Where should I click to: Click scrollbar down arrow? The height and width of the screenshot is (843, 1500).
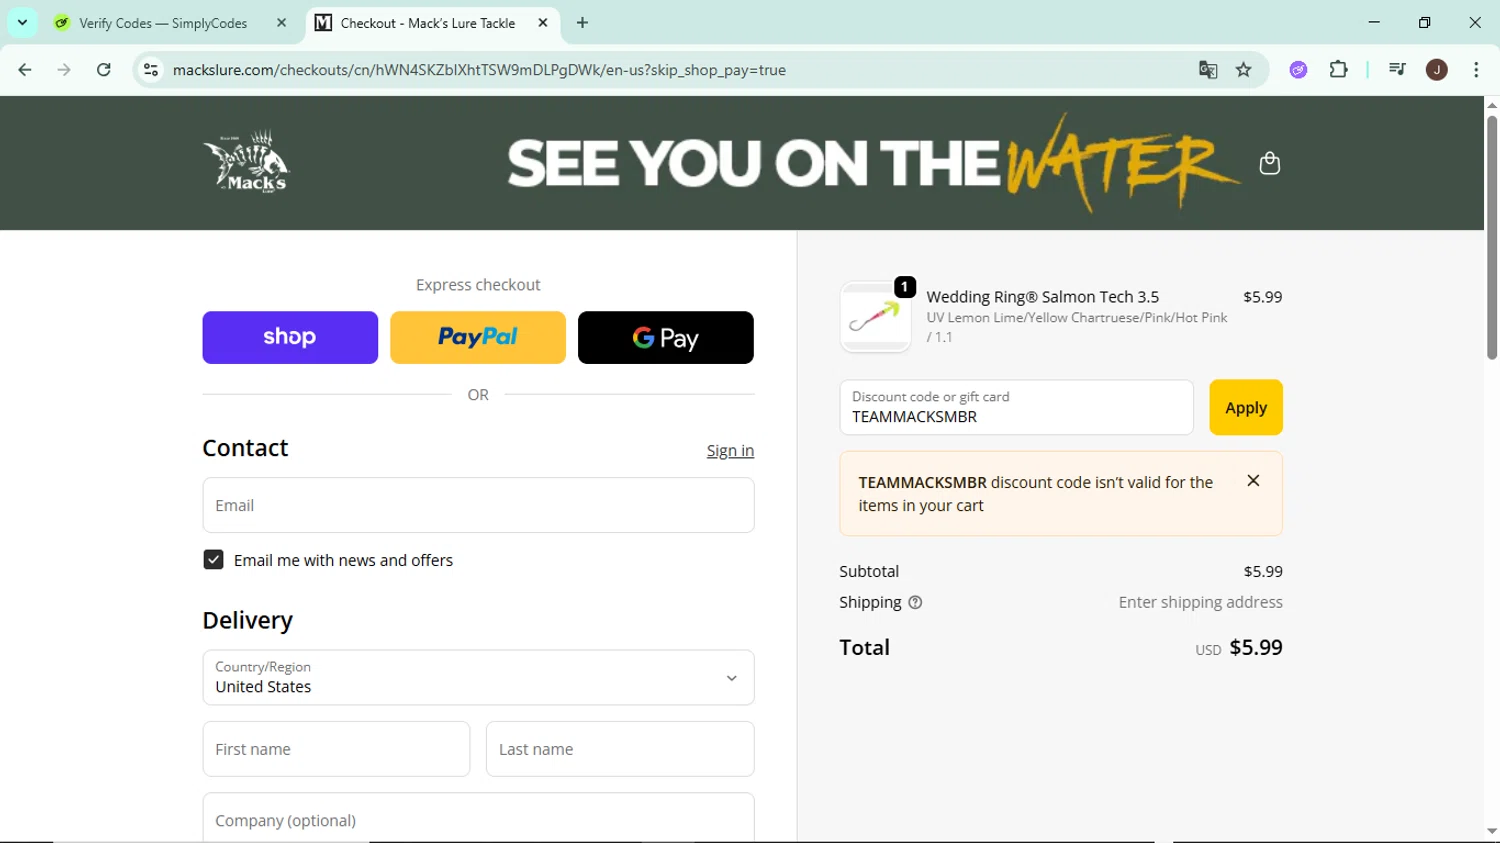[x=1491, y=831]
